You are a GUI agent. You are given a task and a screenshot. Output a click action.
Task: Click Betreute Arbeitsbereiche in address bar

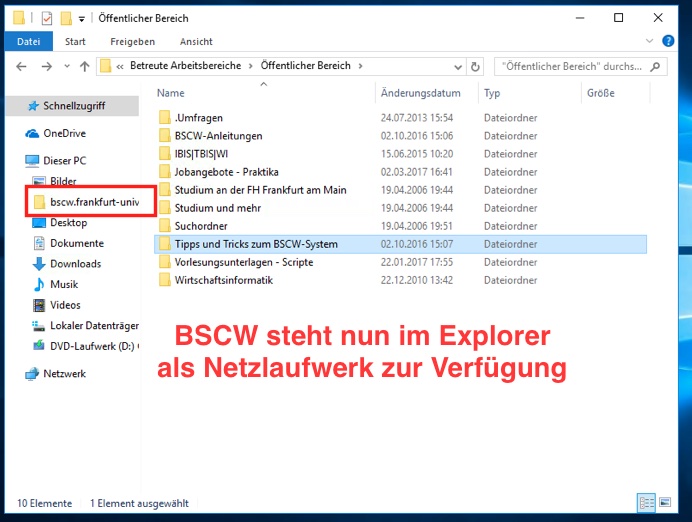click(x=185, y=66)
